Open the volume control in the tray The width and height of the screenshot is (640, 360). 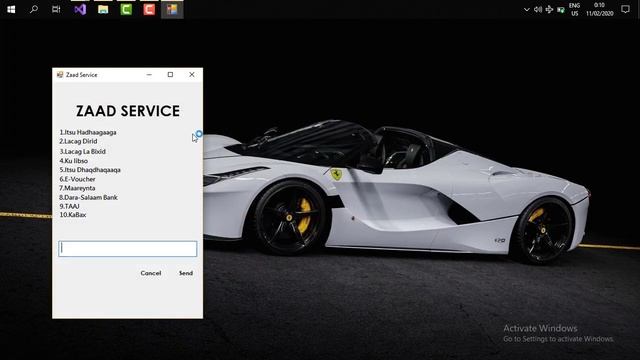coord(538,9)
